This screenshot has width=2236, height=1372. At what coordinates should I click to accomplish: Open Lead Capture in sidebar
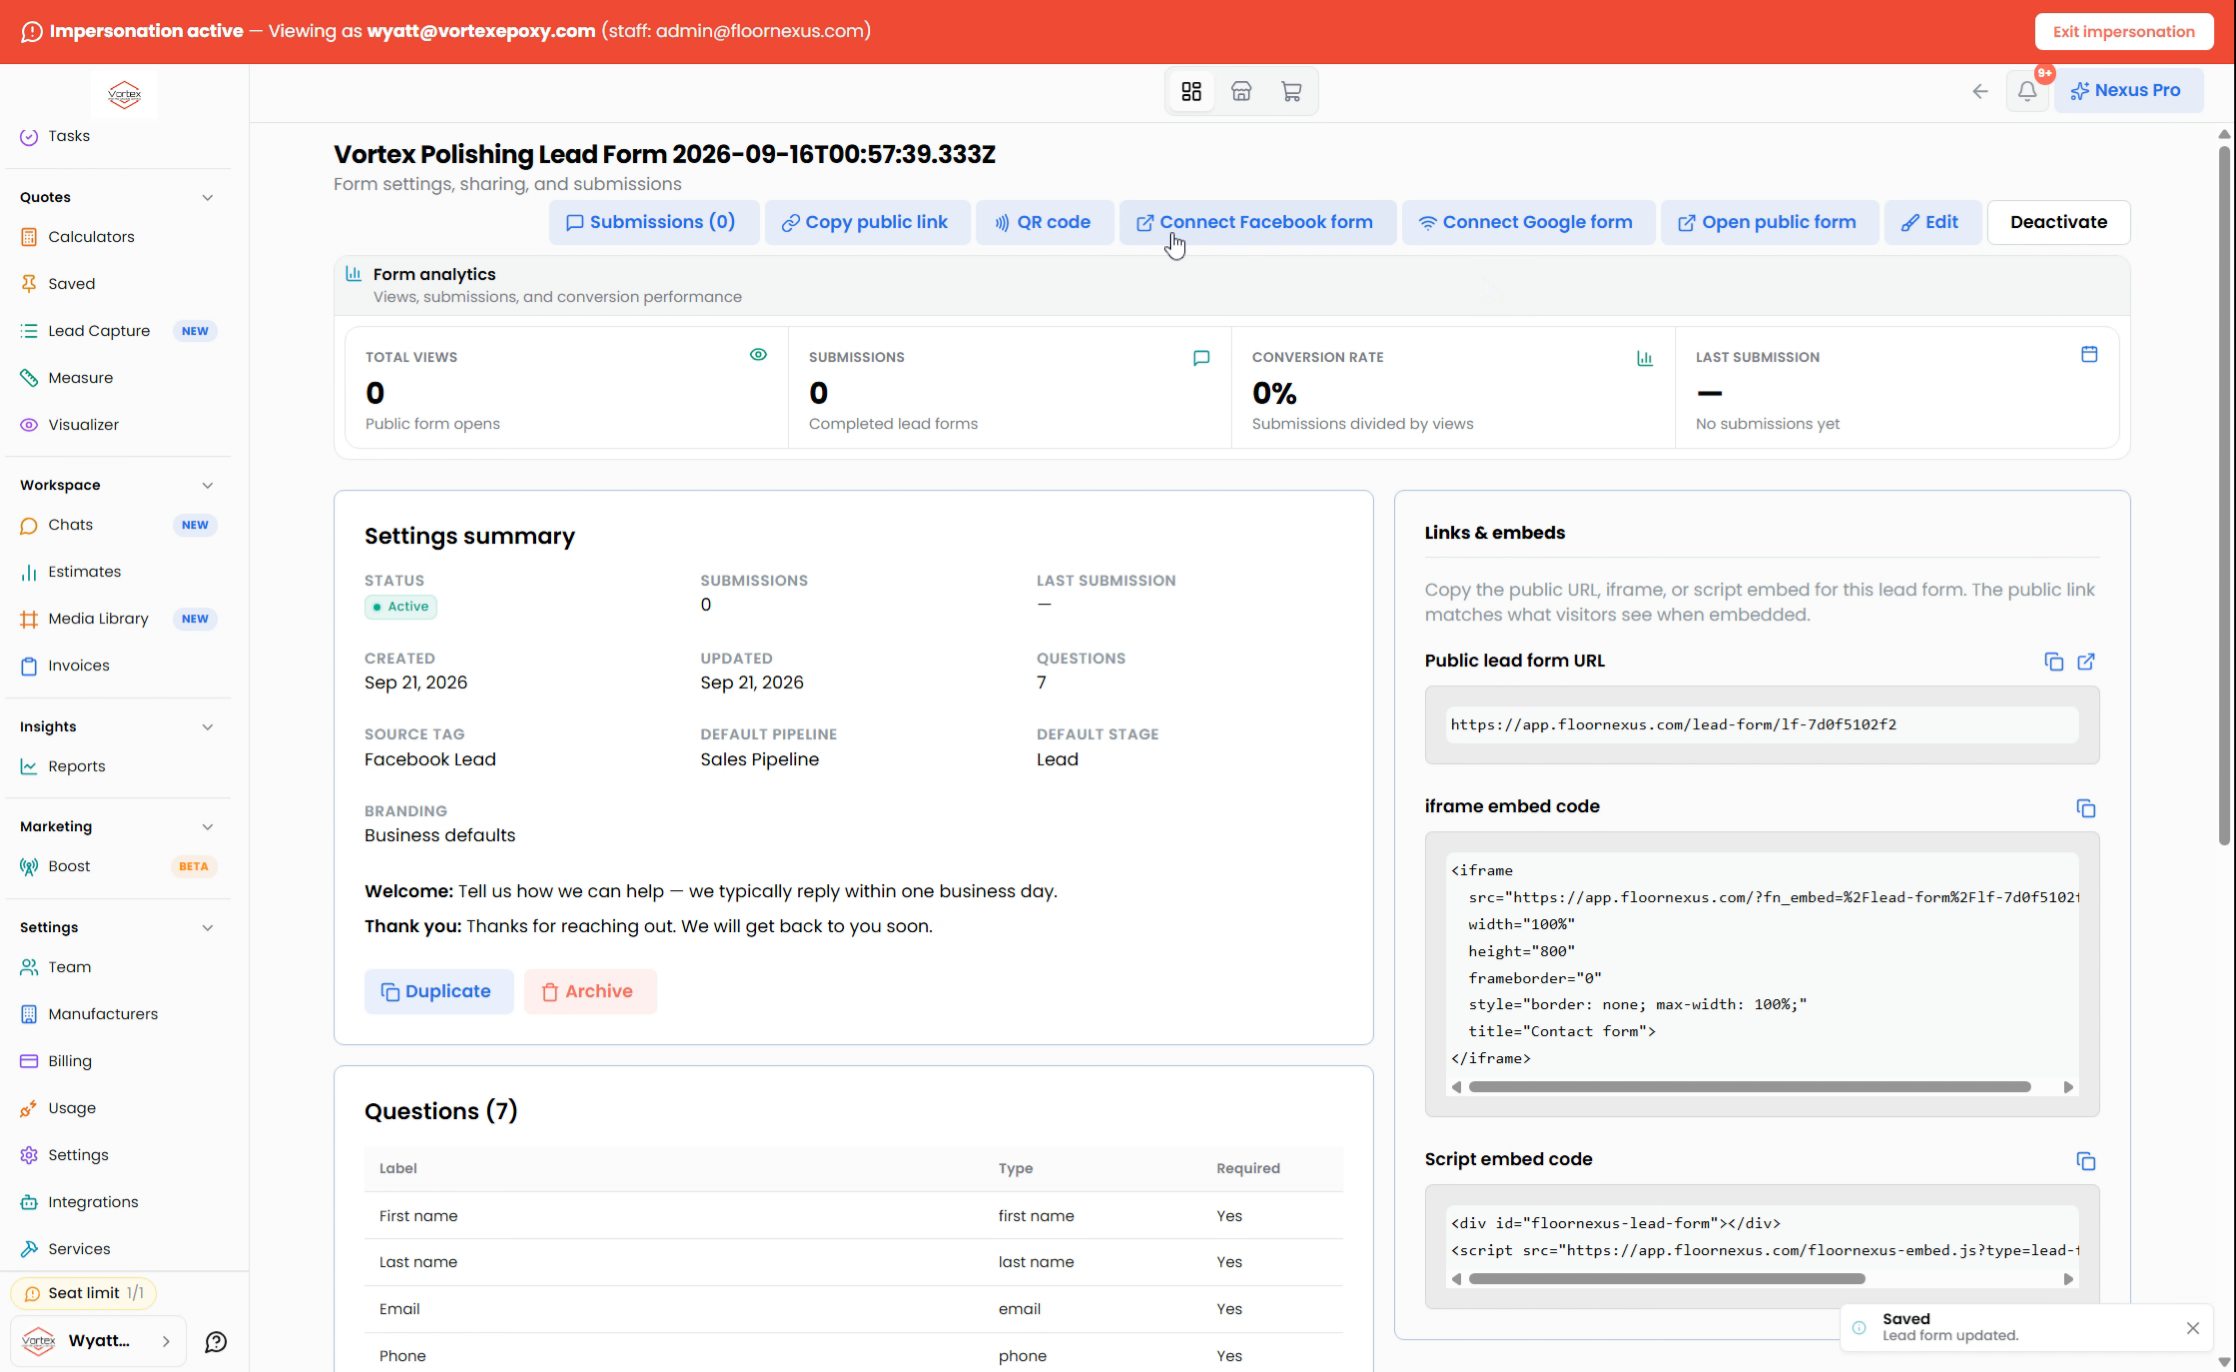pyautogui.click(x=118, y=331)
